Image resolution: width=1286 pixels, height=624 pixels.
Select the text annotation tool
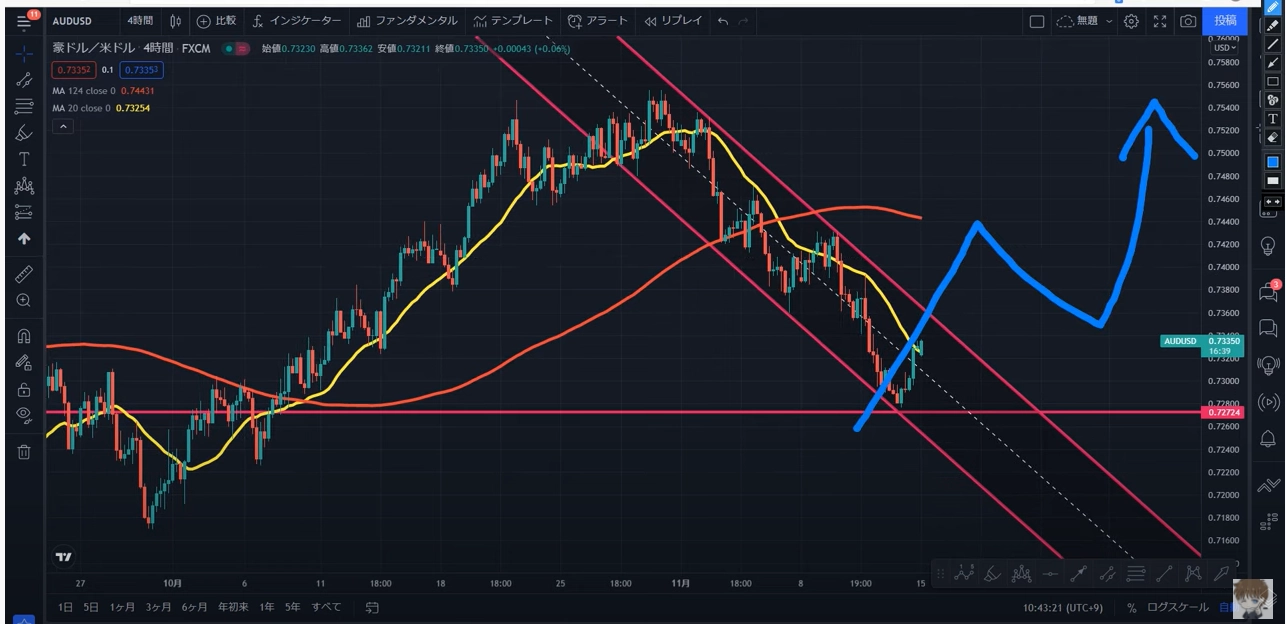pyautogui.click(x=24, y=159)
